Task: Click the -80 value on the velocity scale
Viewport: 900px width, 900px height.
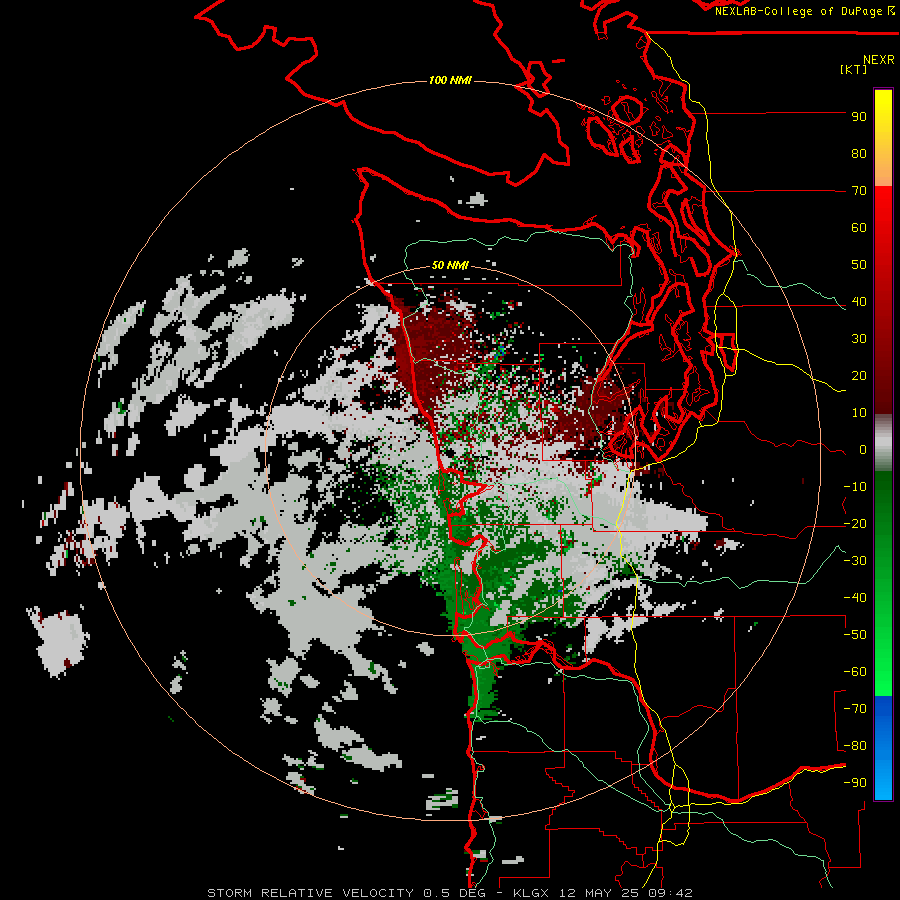Action: tap(855, 746)
